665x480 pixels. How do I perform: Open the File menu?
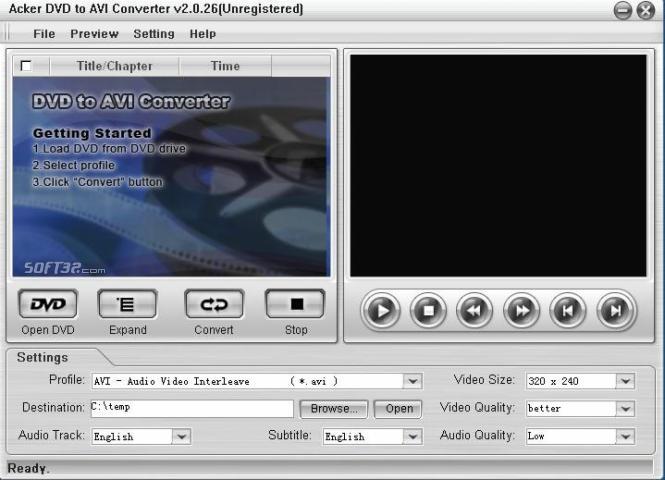(44, 33)
